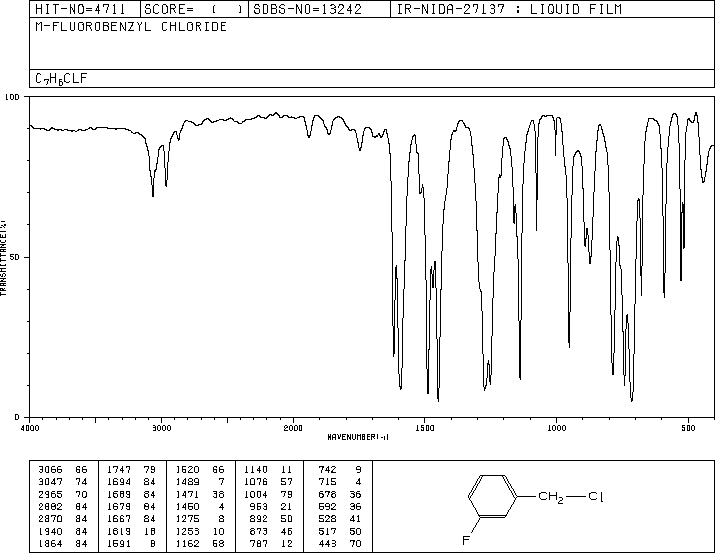Click the 1000 wavenumber axis label
The width and height of the screenshot is (715, 553).
click(x=556, y=428)
